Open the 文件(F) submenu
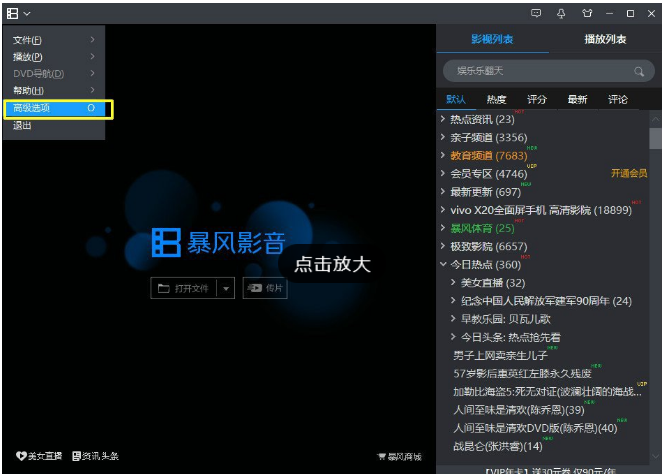This screenshot has width=662, height=474. 54,40
